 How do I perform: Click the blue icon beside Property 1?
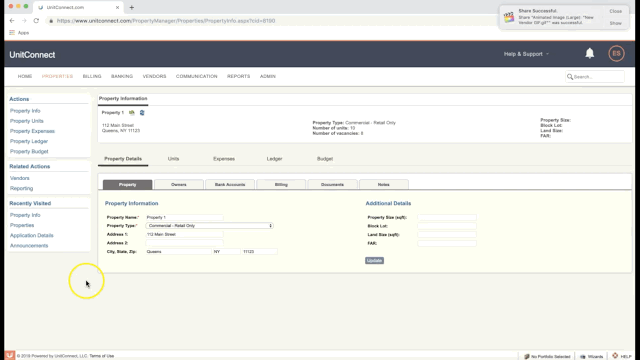click(142, 113)
